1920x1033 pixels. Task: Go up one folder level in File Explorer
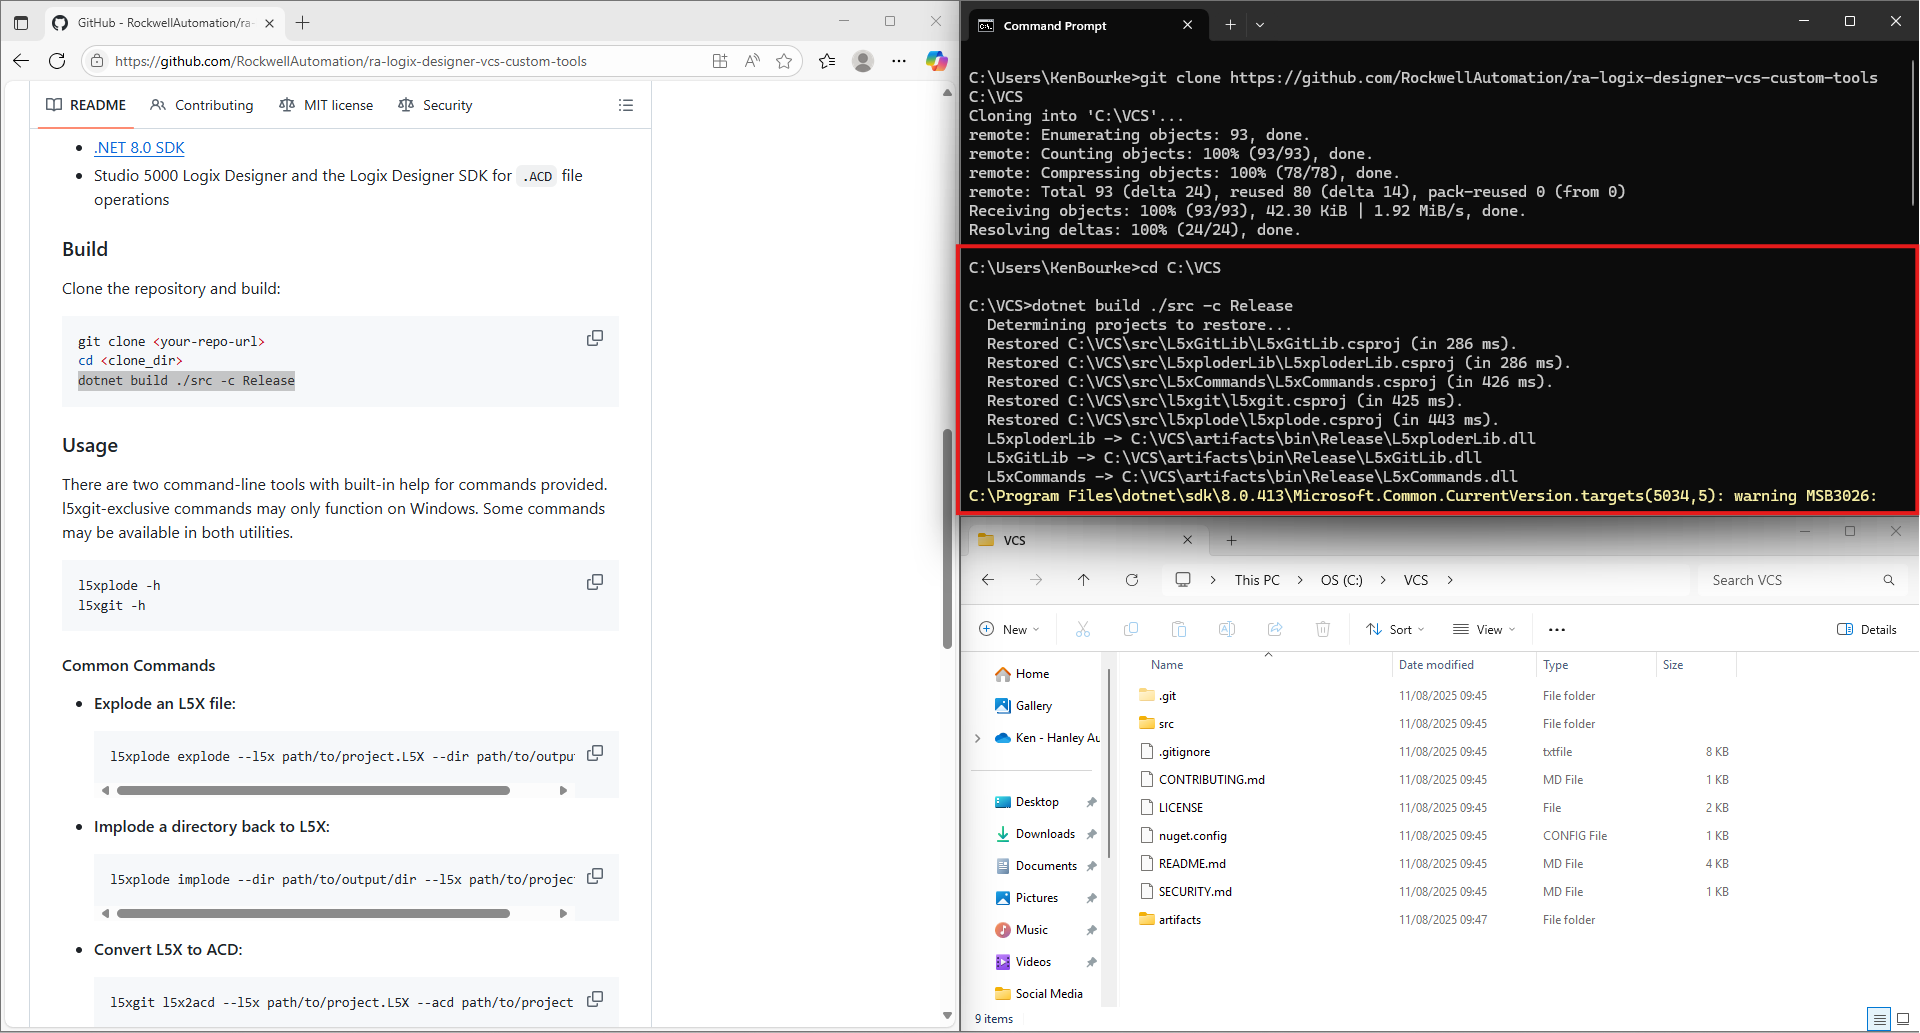[1084, 580]
